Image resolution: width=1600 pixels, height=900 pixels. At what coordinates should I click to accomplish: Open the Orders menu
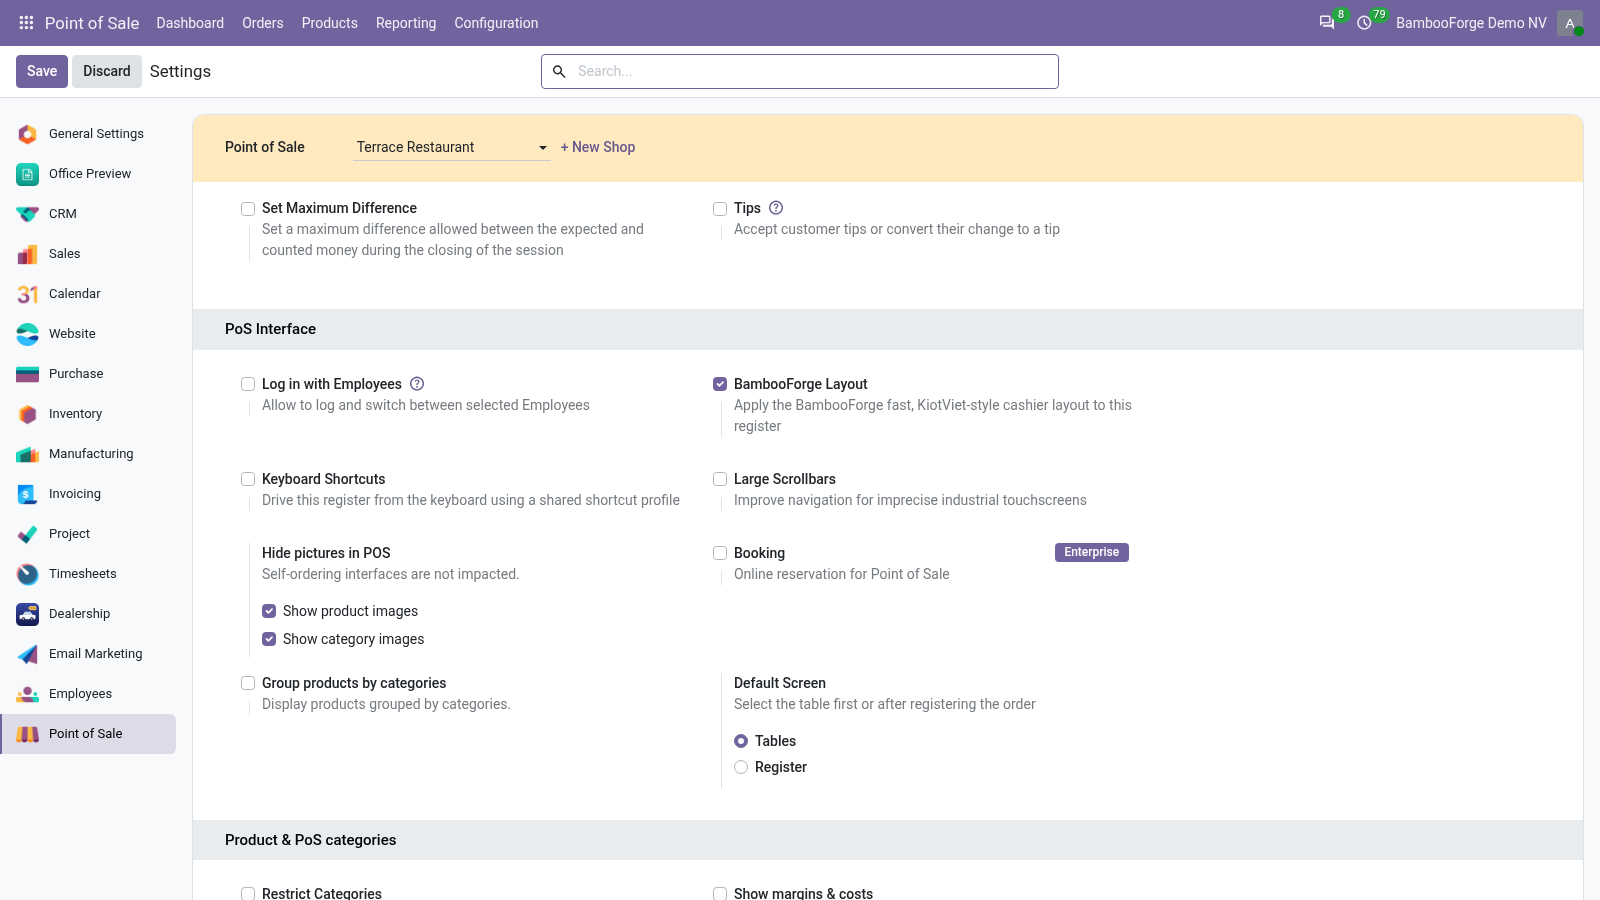coord(263,23)
